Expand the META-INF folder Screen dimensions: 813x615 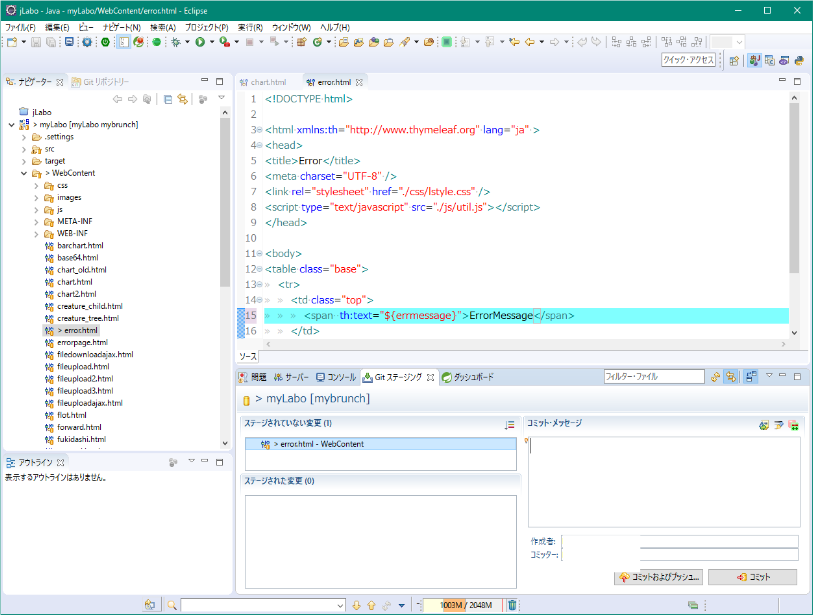[x=36, y=222]
